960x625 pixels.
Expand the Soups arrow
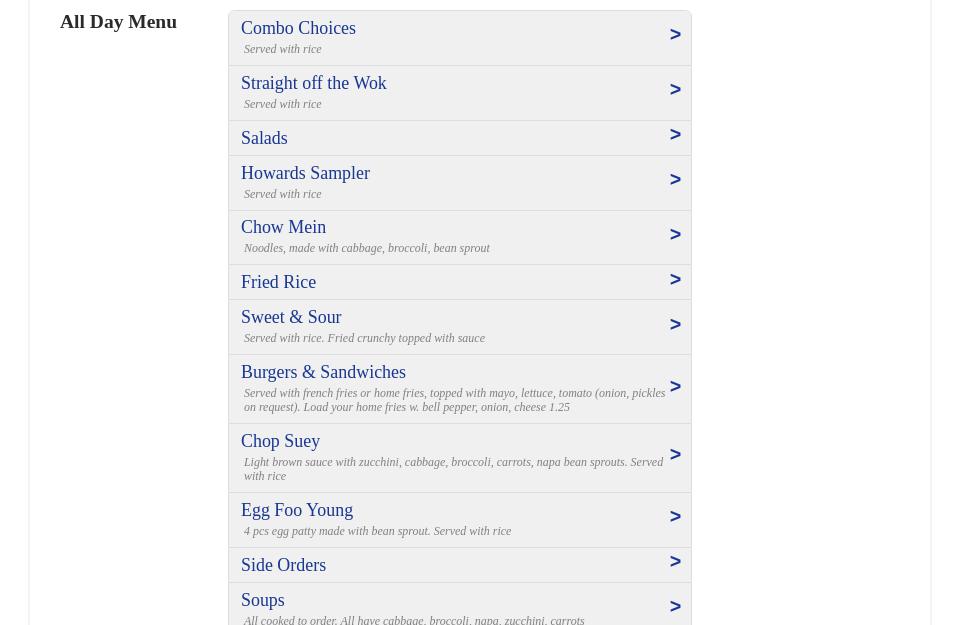[x=675, y=607]
